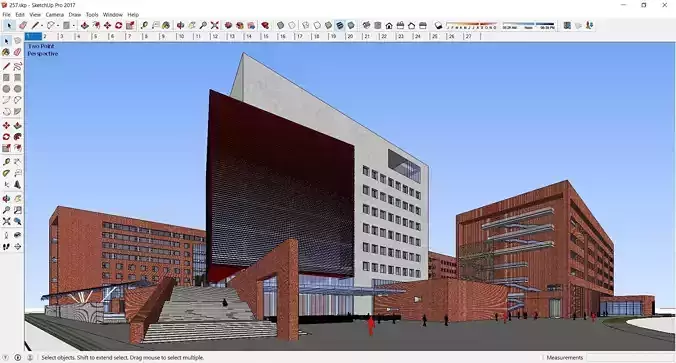
Task: Click the Rotated Rectangle tool
Action: pyautogui.click(x=18, y=78)
